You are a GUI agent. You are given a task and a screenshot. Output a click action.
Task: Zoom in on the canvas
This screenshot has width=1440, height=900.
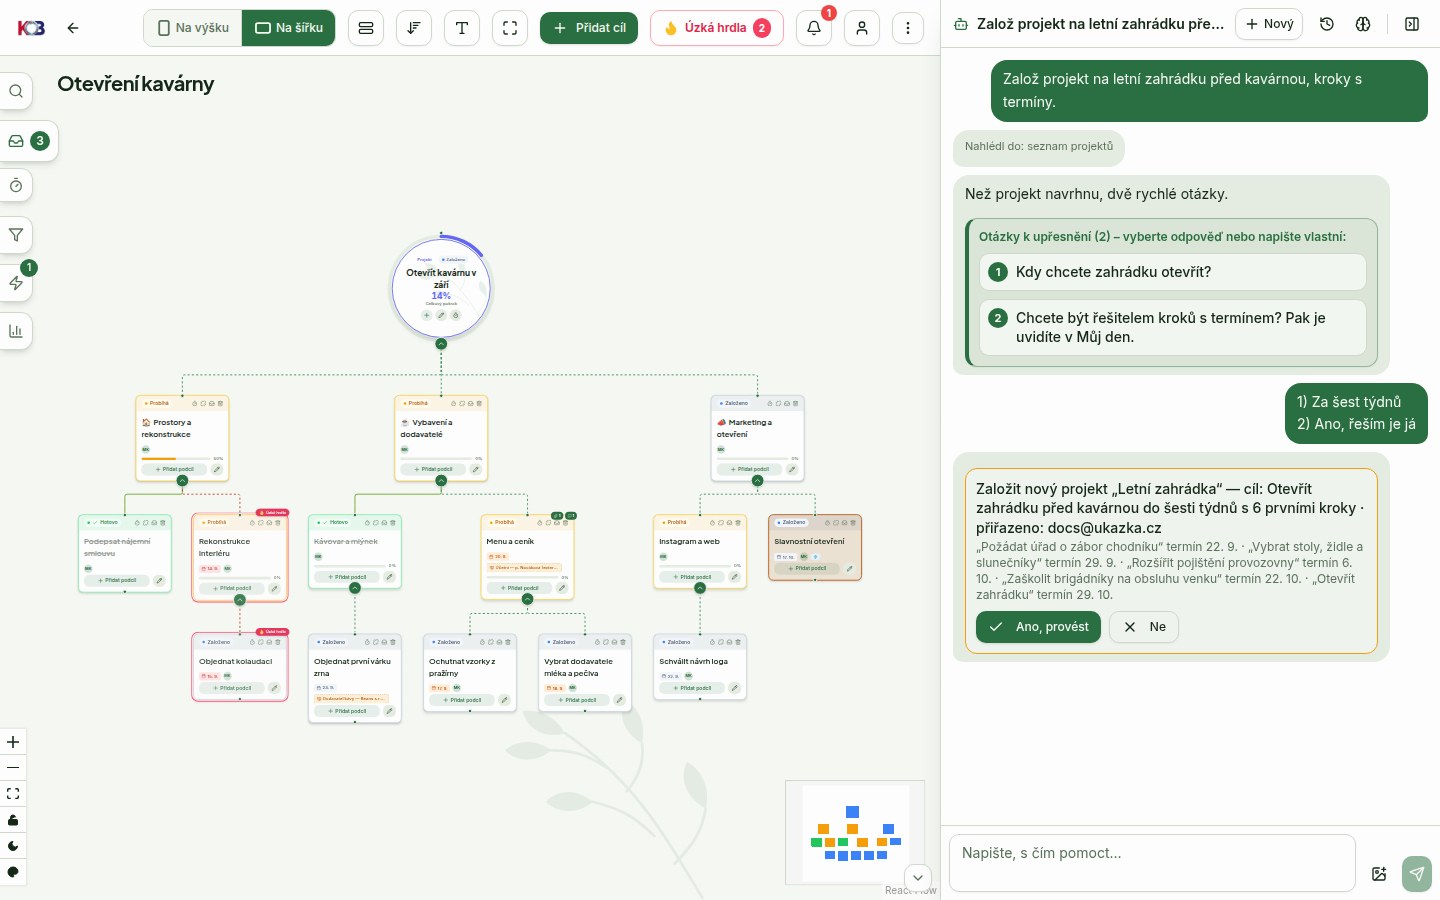(13, 742)
